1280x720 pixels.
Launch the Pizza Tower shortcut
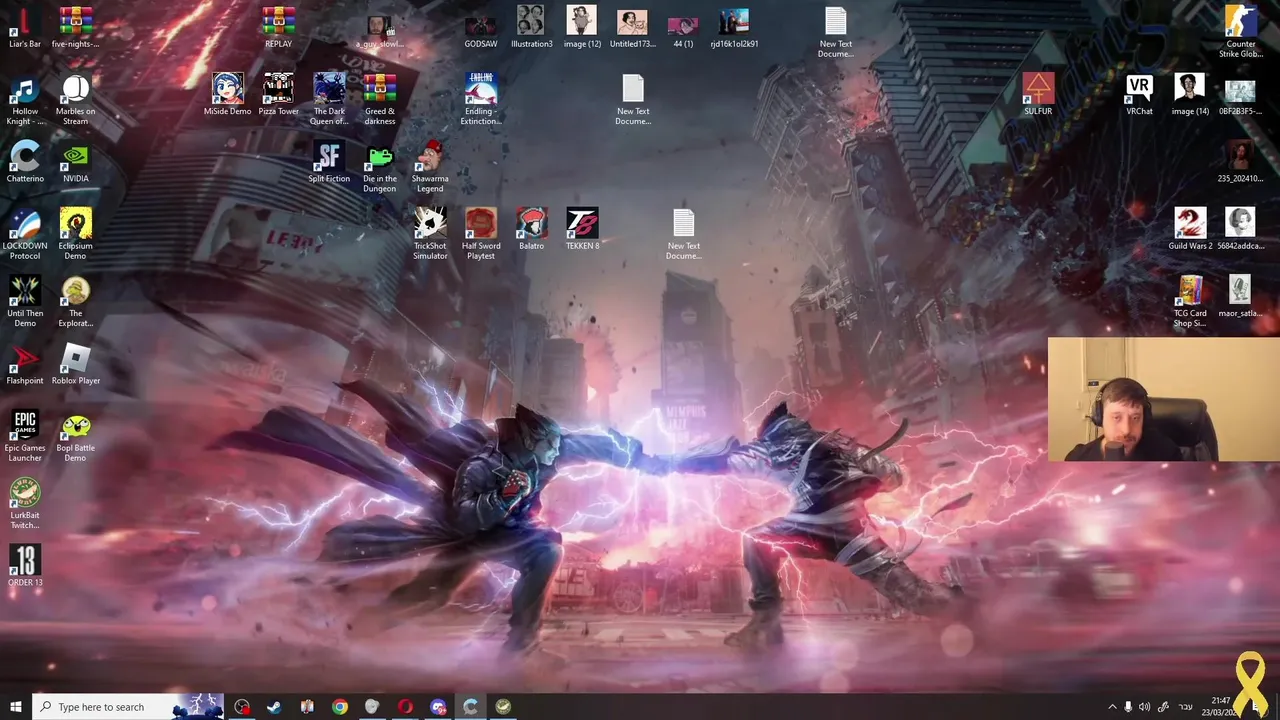point(278,94)
